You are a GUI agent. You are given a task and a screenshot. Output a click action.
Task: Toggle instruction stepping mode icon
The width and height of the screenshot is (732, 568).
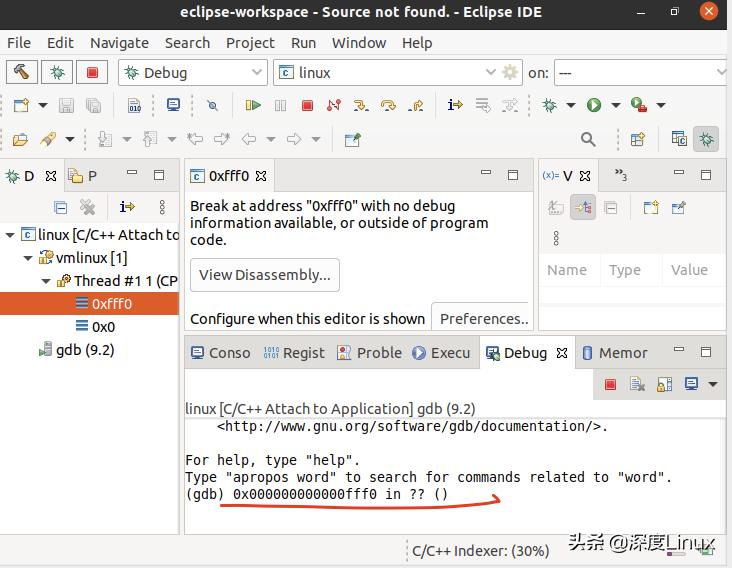[x=455, y=105]
